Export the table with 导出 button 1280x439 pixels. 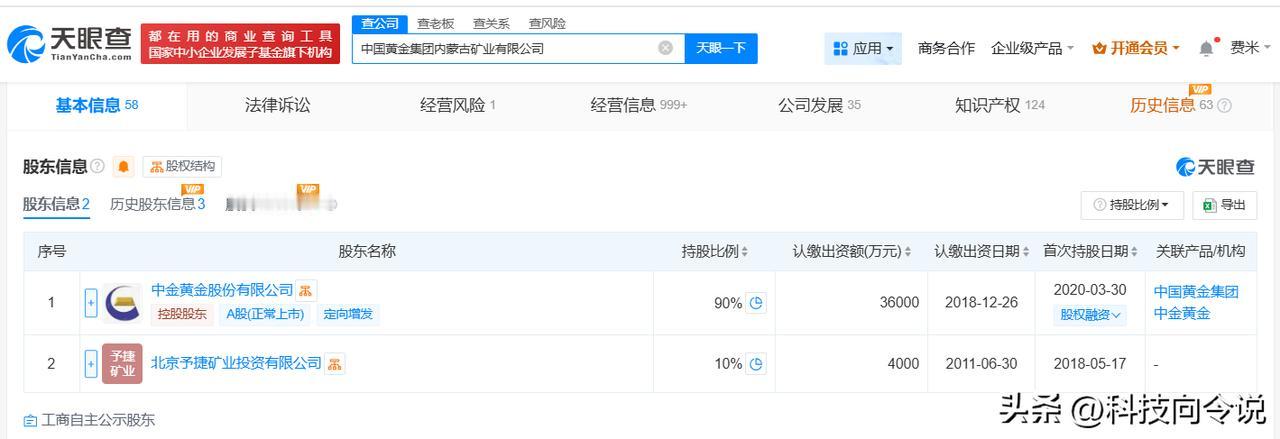[1224, 205]
